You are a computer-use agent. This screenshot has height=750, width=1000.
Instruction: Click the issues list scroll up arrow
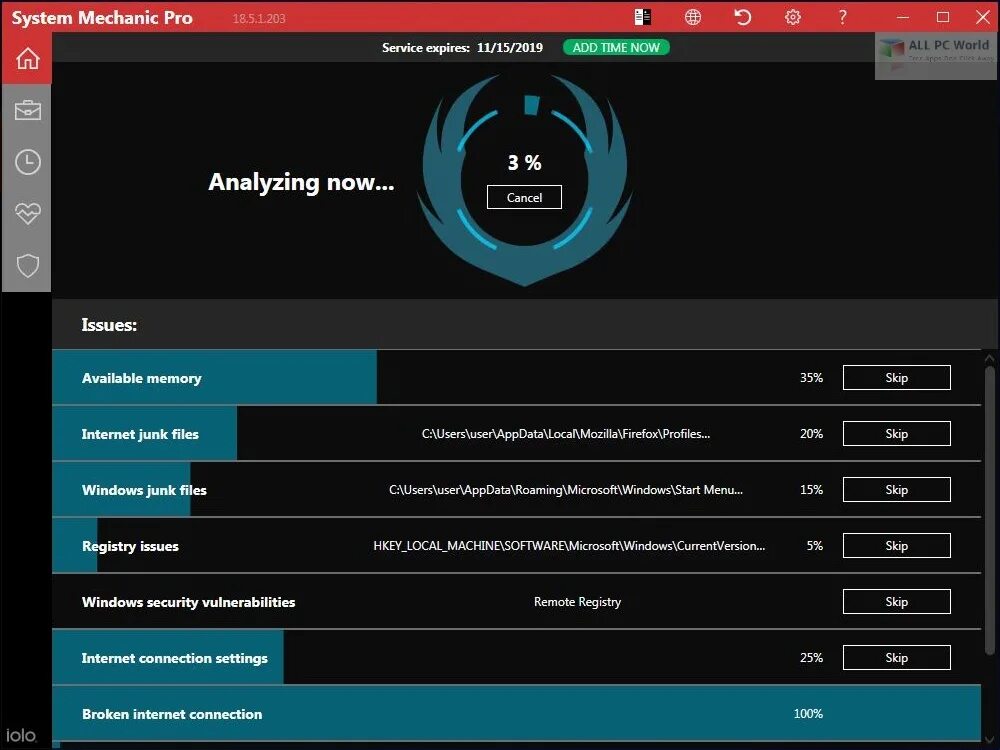990,359
